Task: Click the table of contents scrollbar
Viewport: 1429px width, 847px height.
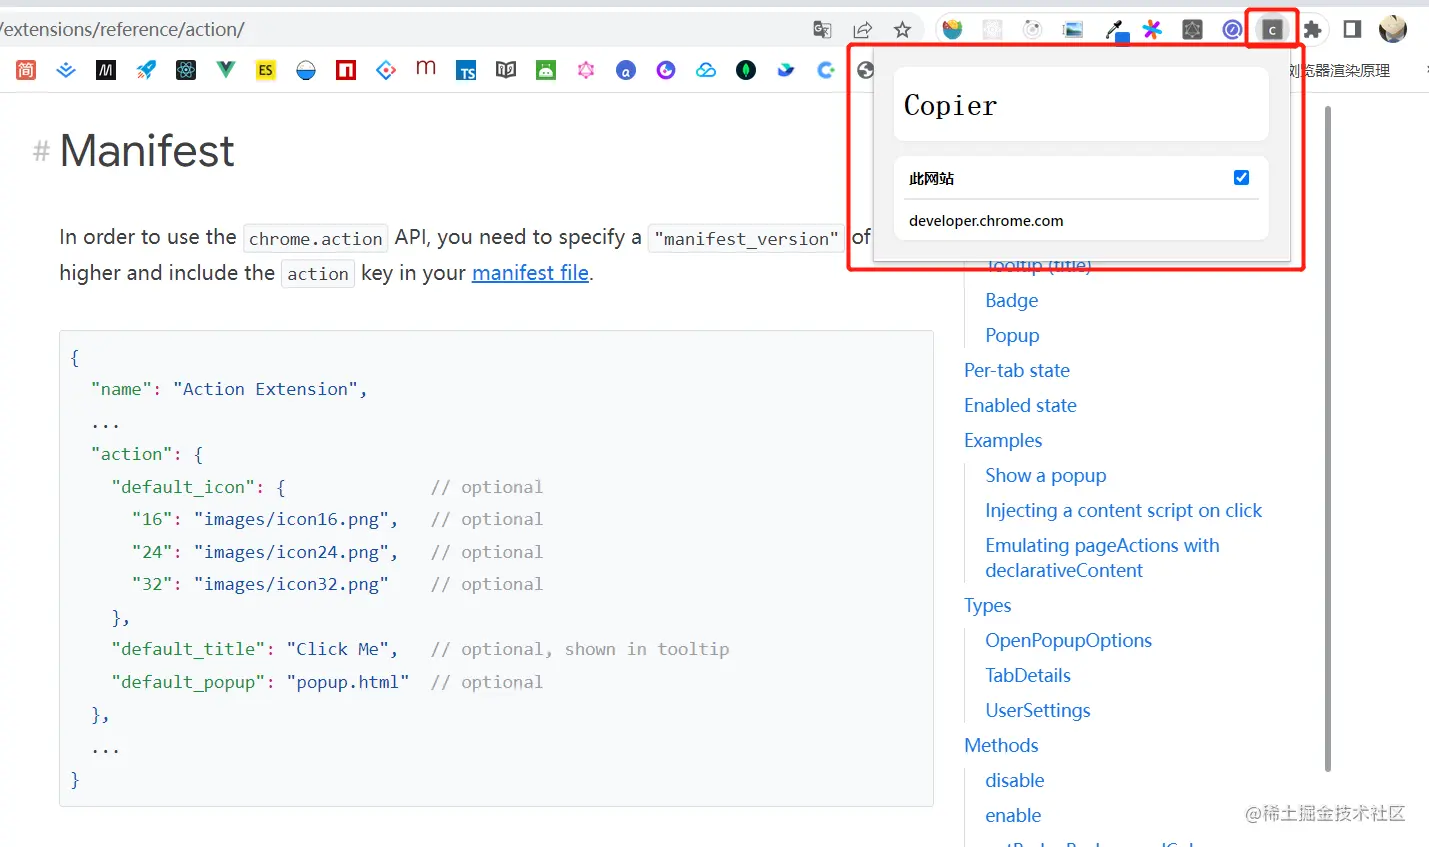Action: click(x=1328, y=438)
